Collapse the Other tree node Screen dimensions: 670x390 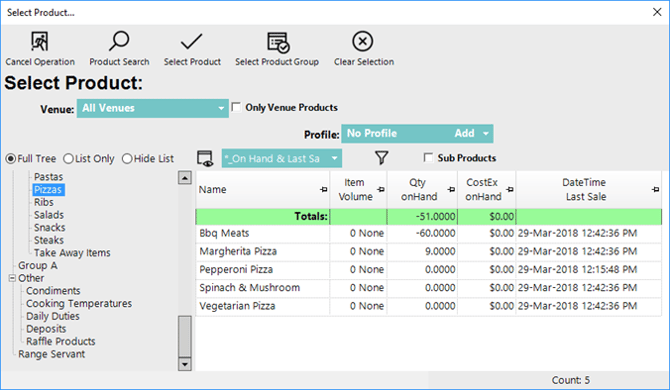12,278
